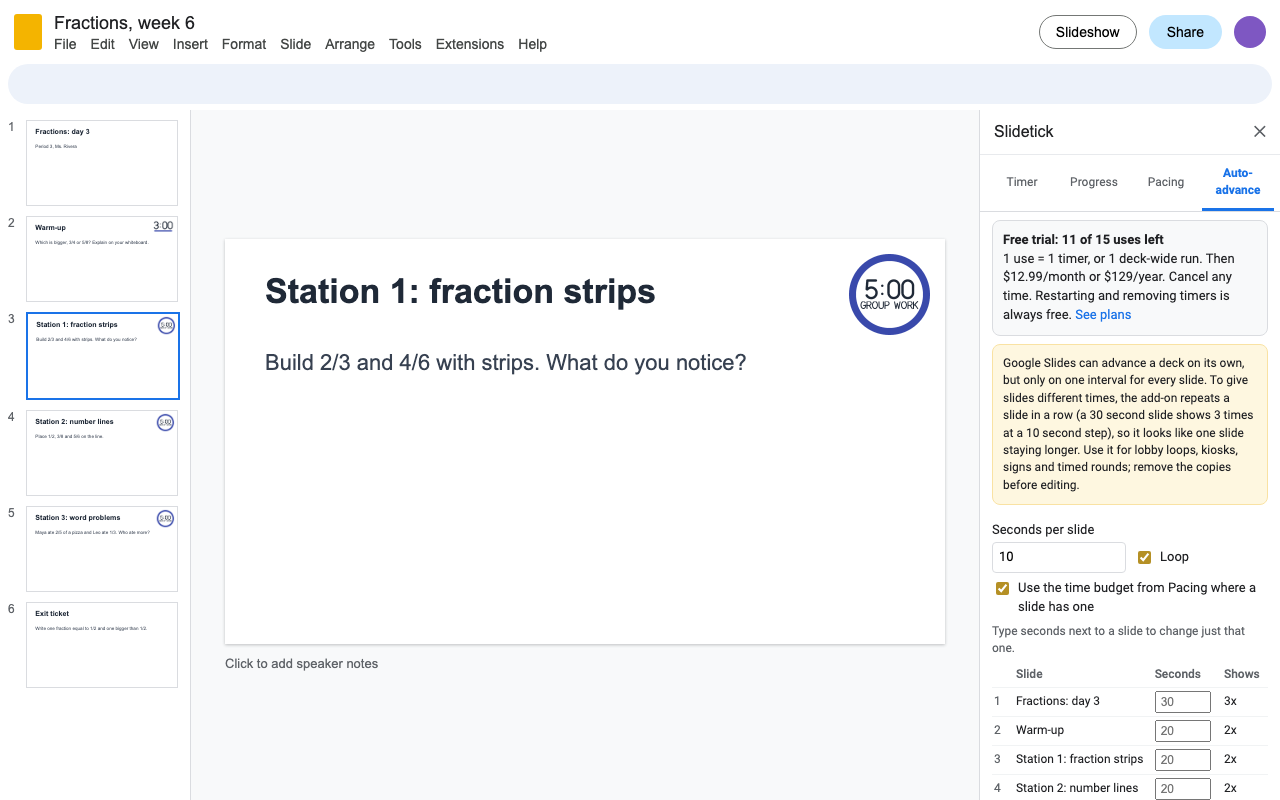Switch to the Progress tab

[1094, 182]
